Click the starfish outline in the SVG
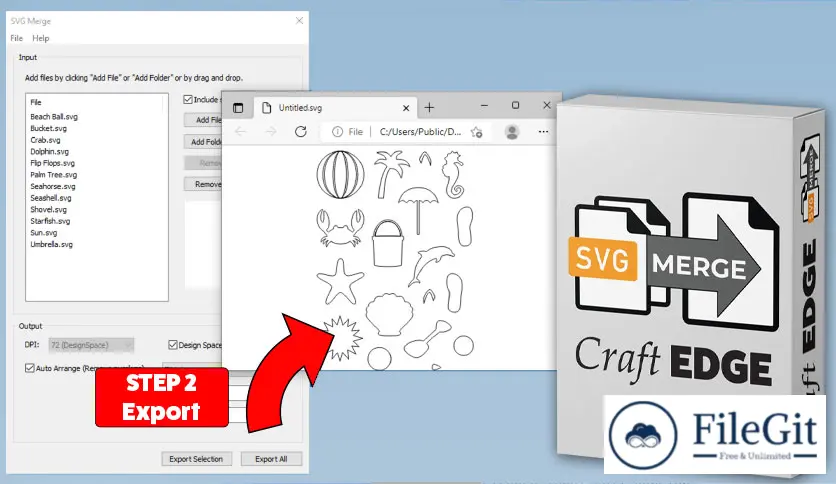The image size is (836, 484). click(340, 281)
